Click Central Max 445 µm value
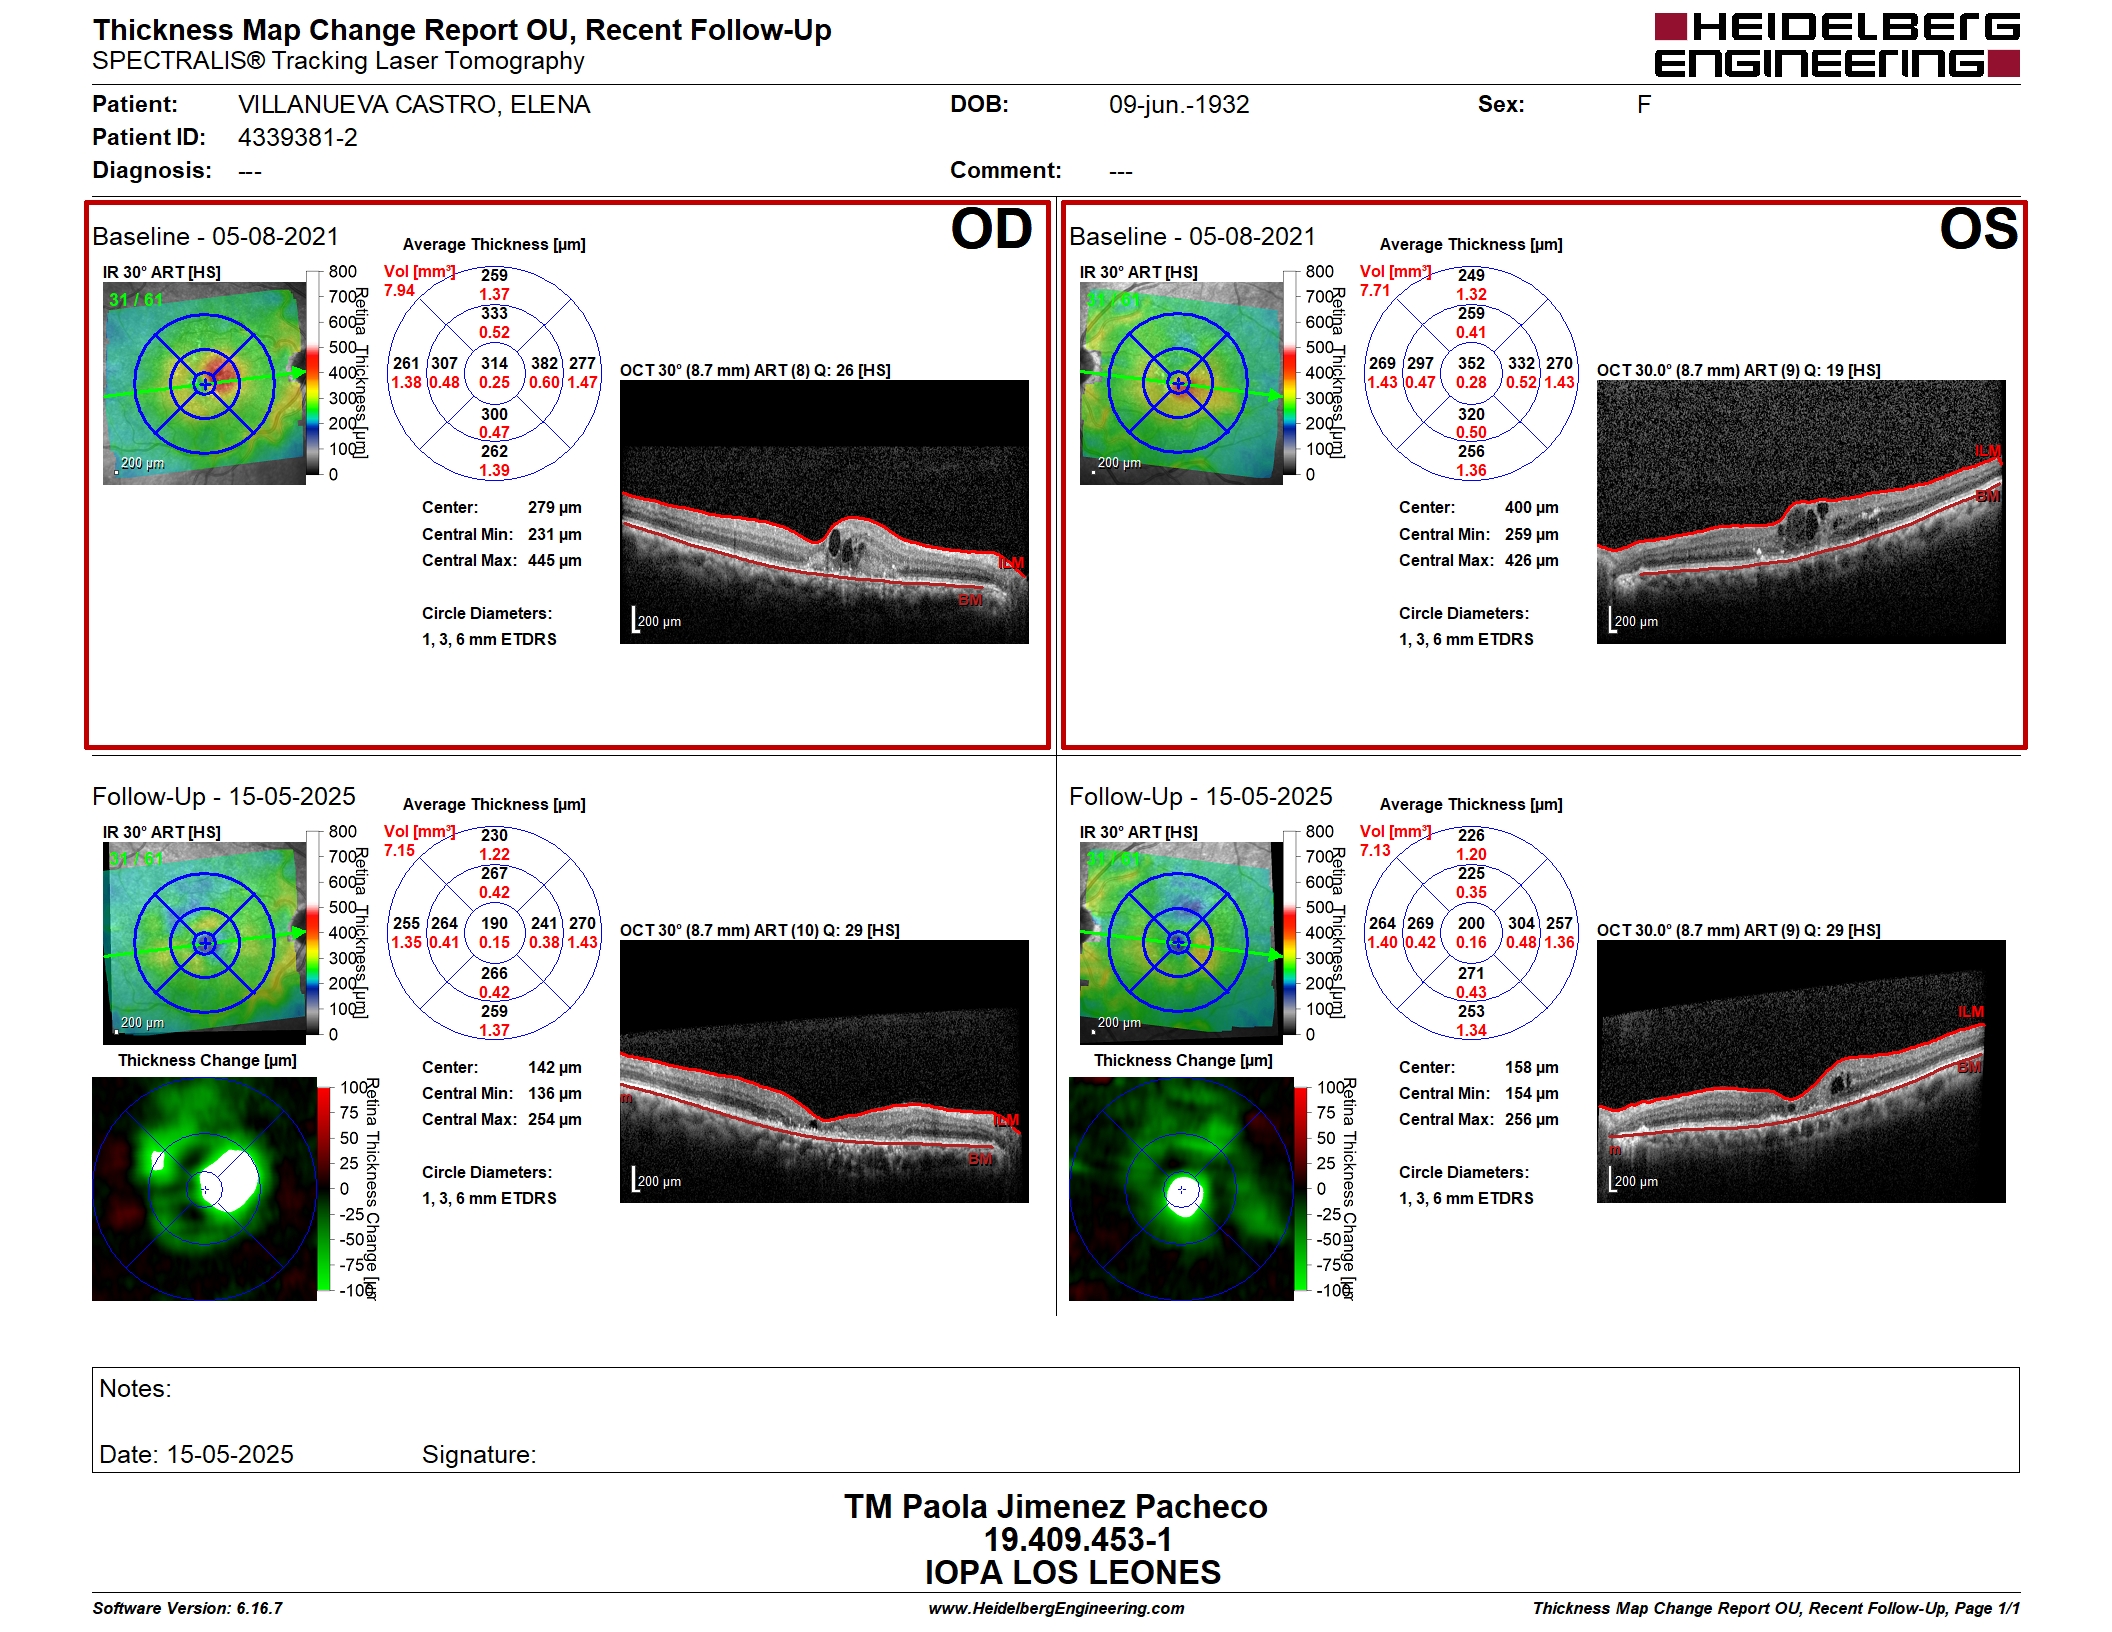The width and height of the screenshot is (2112, 1632). pyautogui.click(x=554, y=560)
